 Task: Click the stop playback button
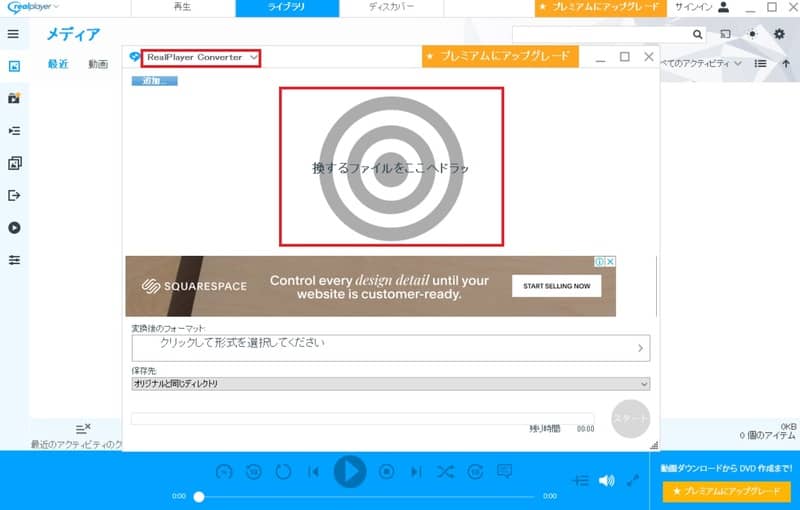coord(386,472)
